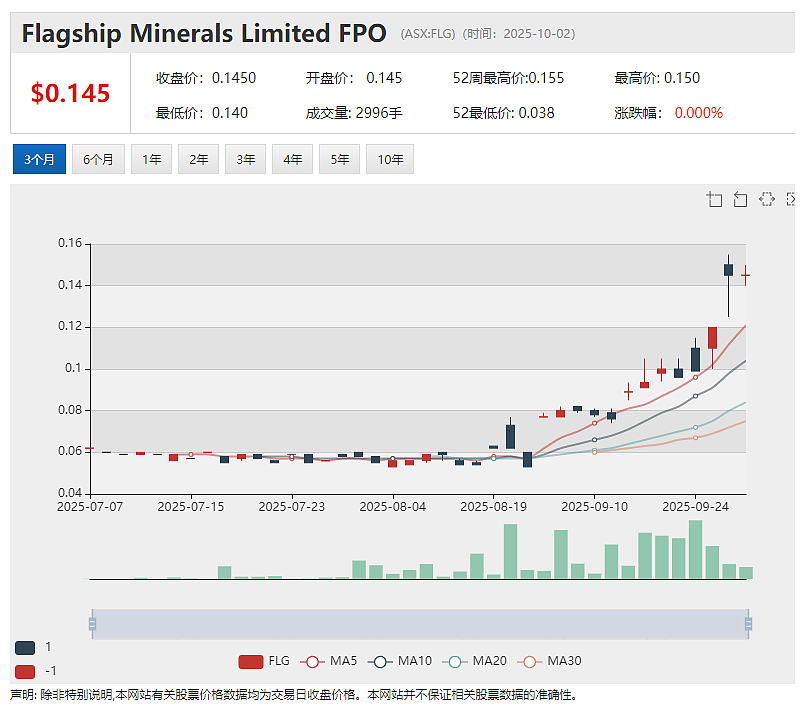The width and height of the screenshot is (805, 707).
Task: Click the Flagship Minerals Limited FPO title
Action: [204, 33]
